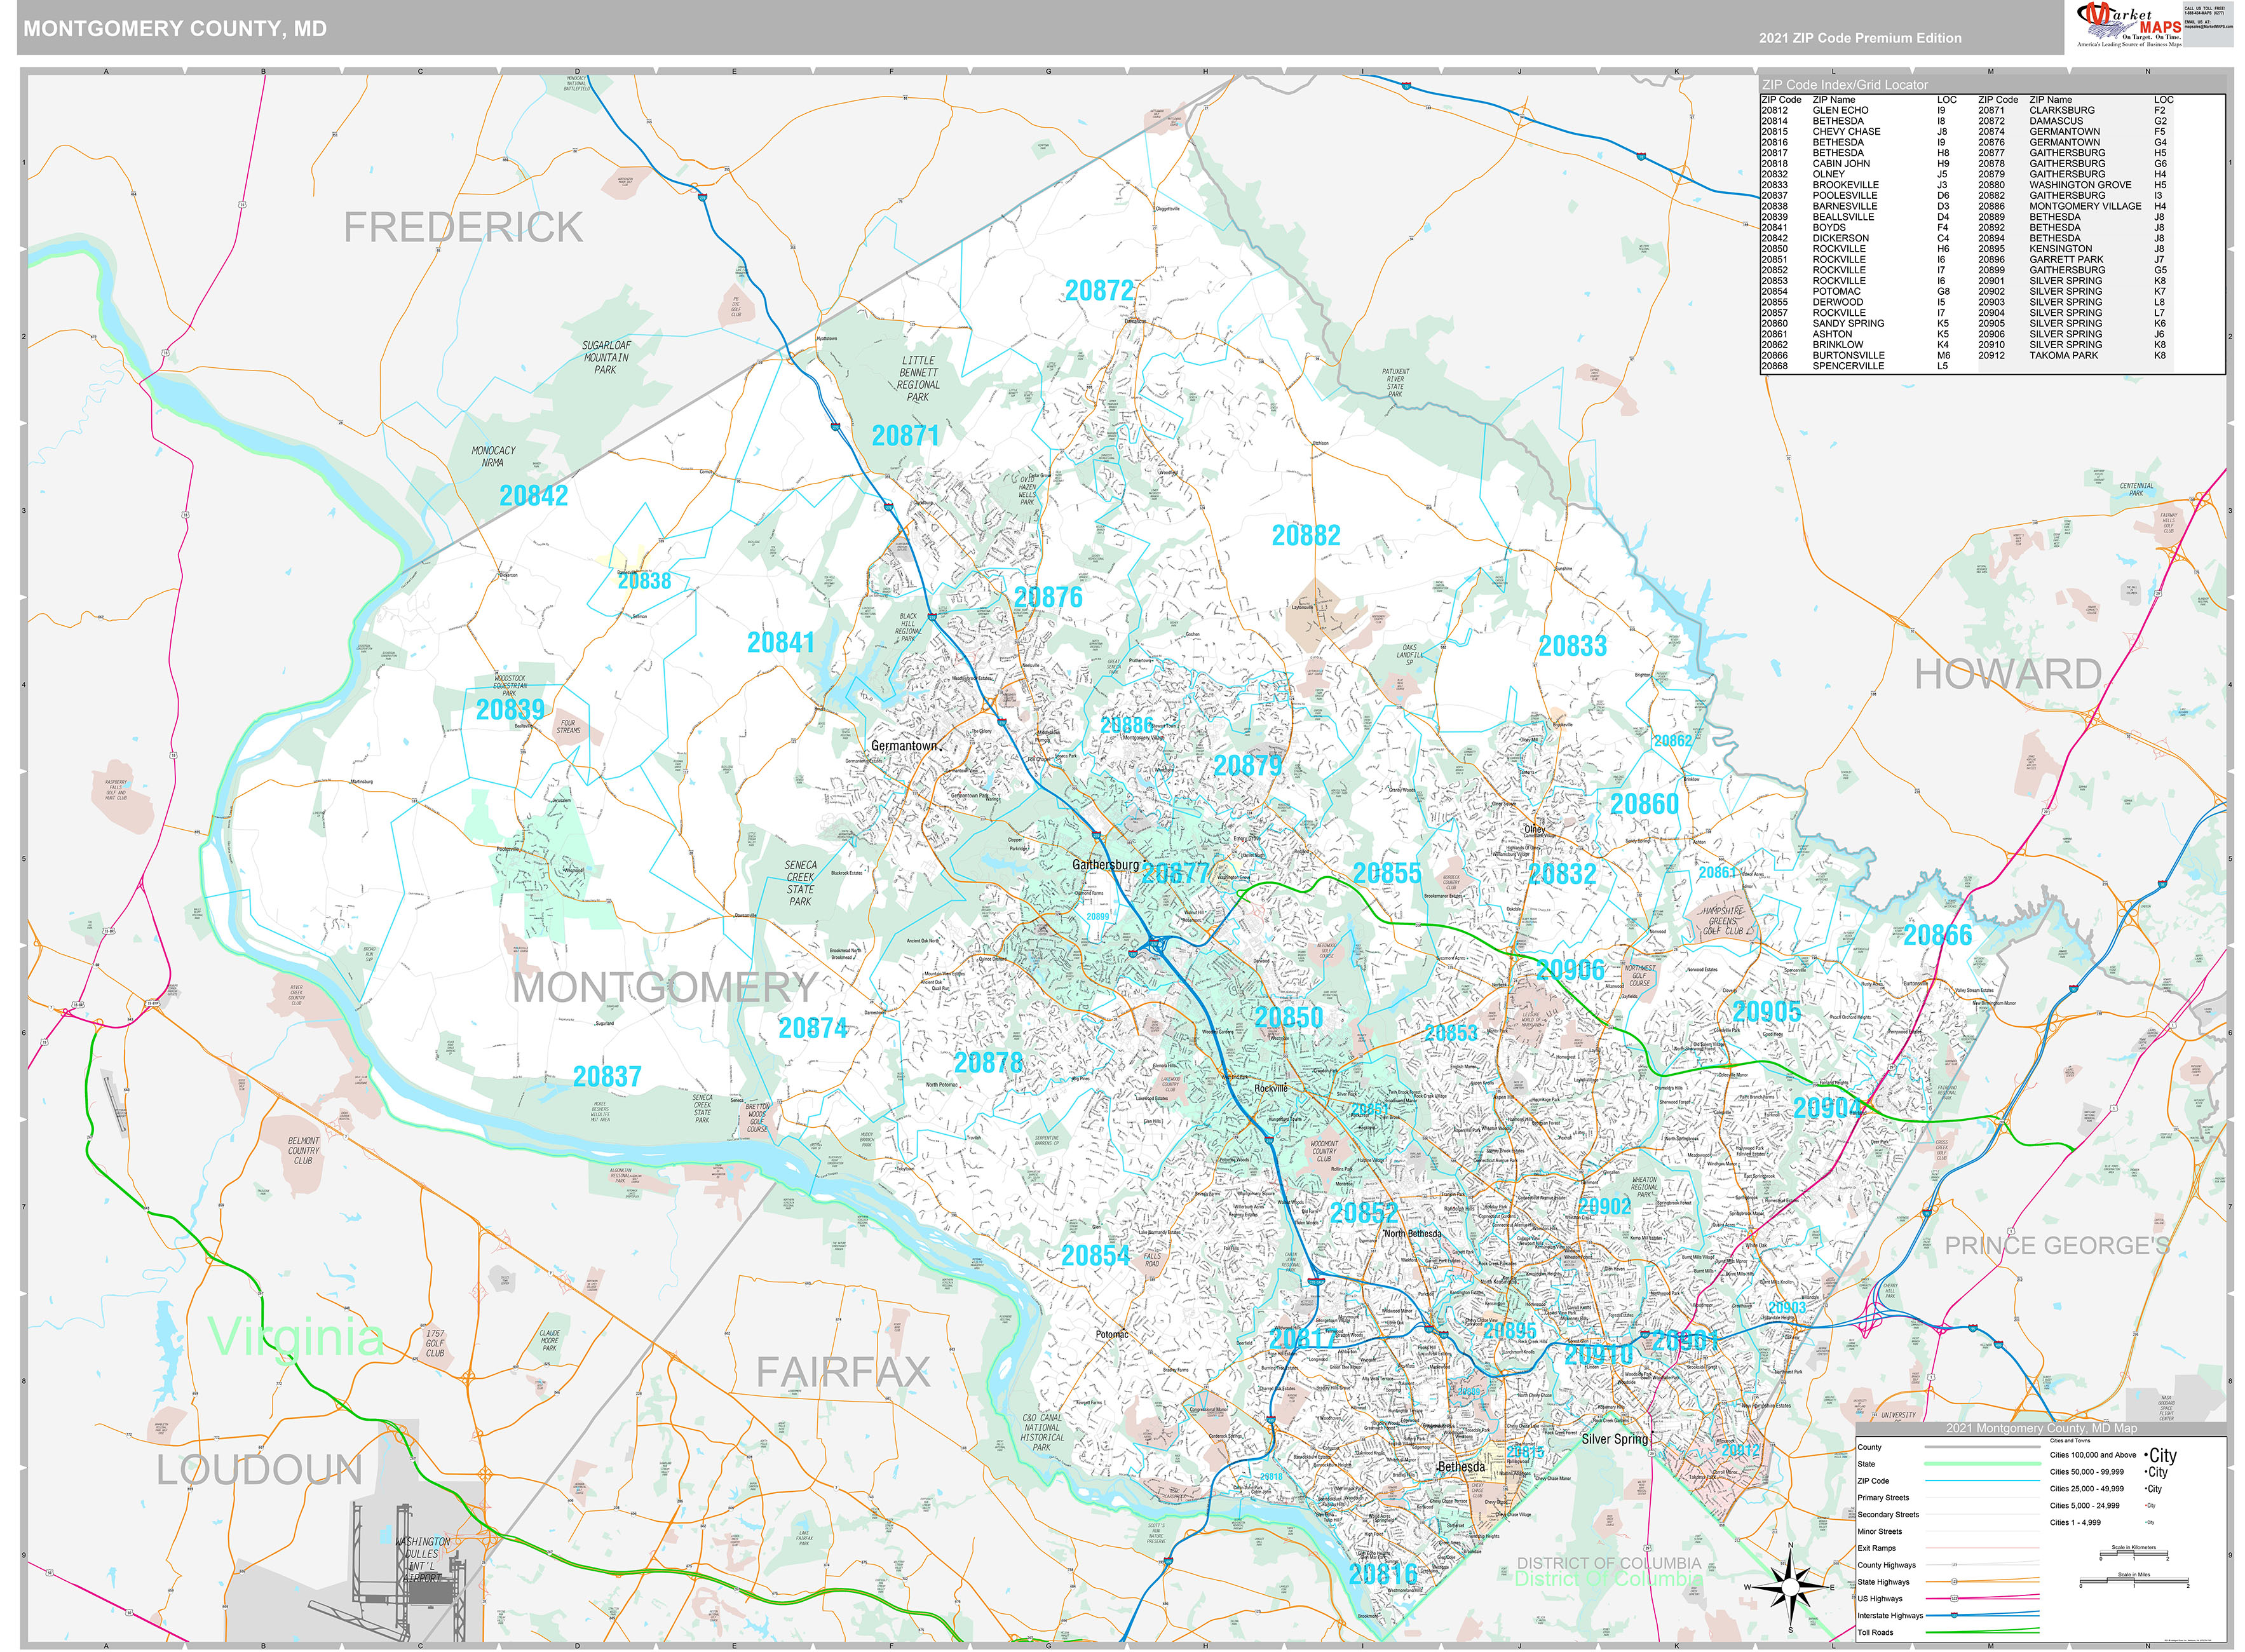Click the 20816 ZIP label on the map
2245x1652 pixels.
pos(1383,1575)
